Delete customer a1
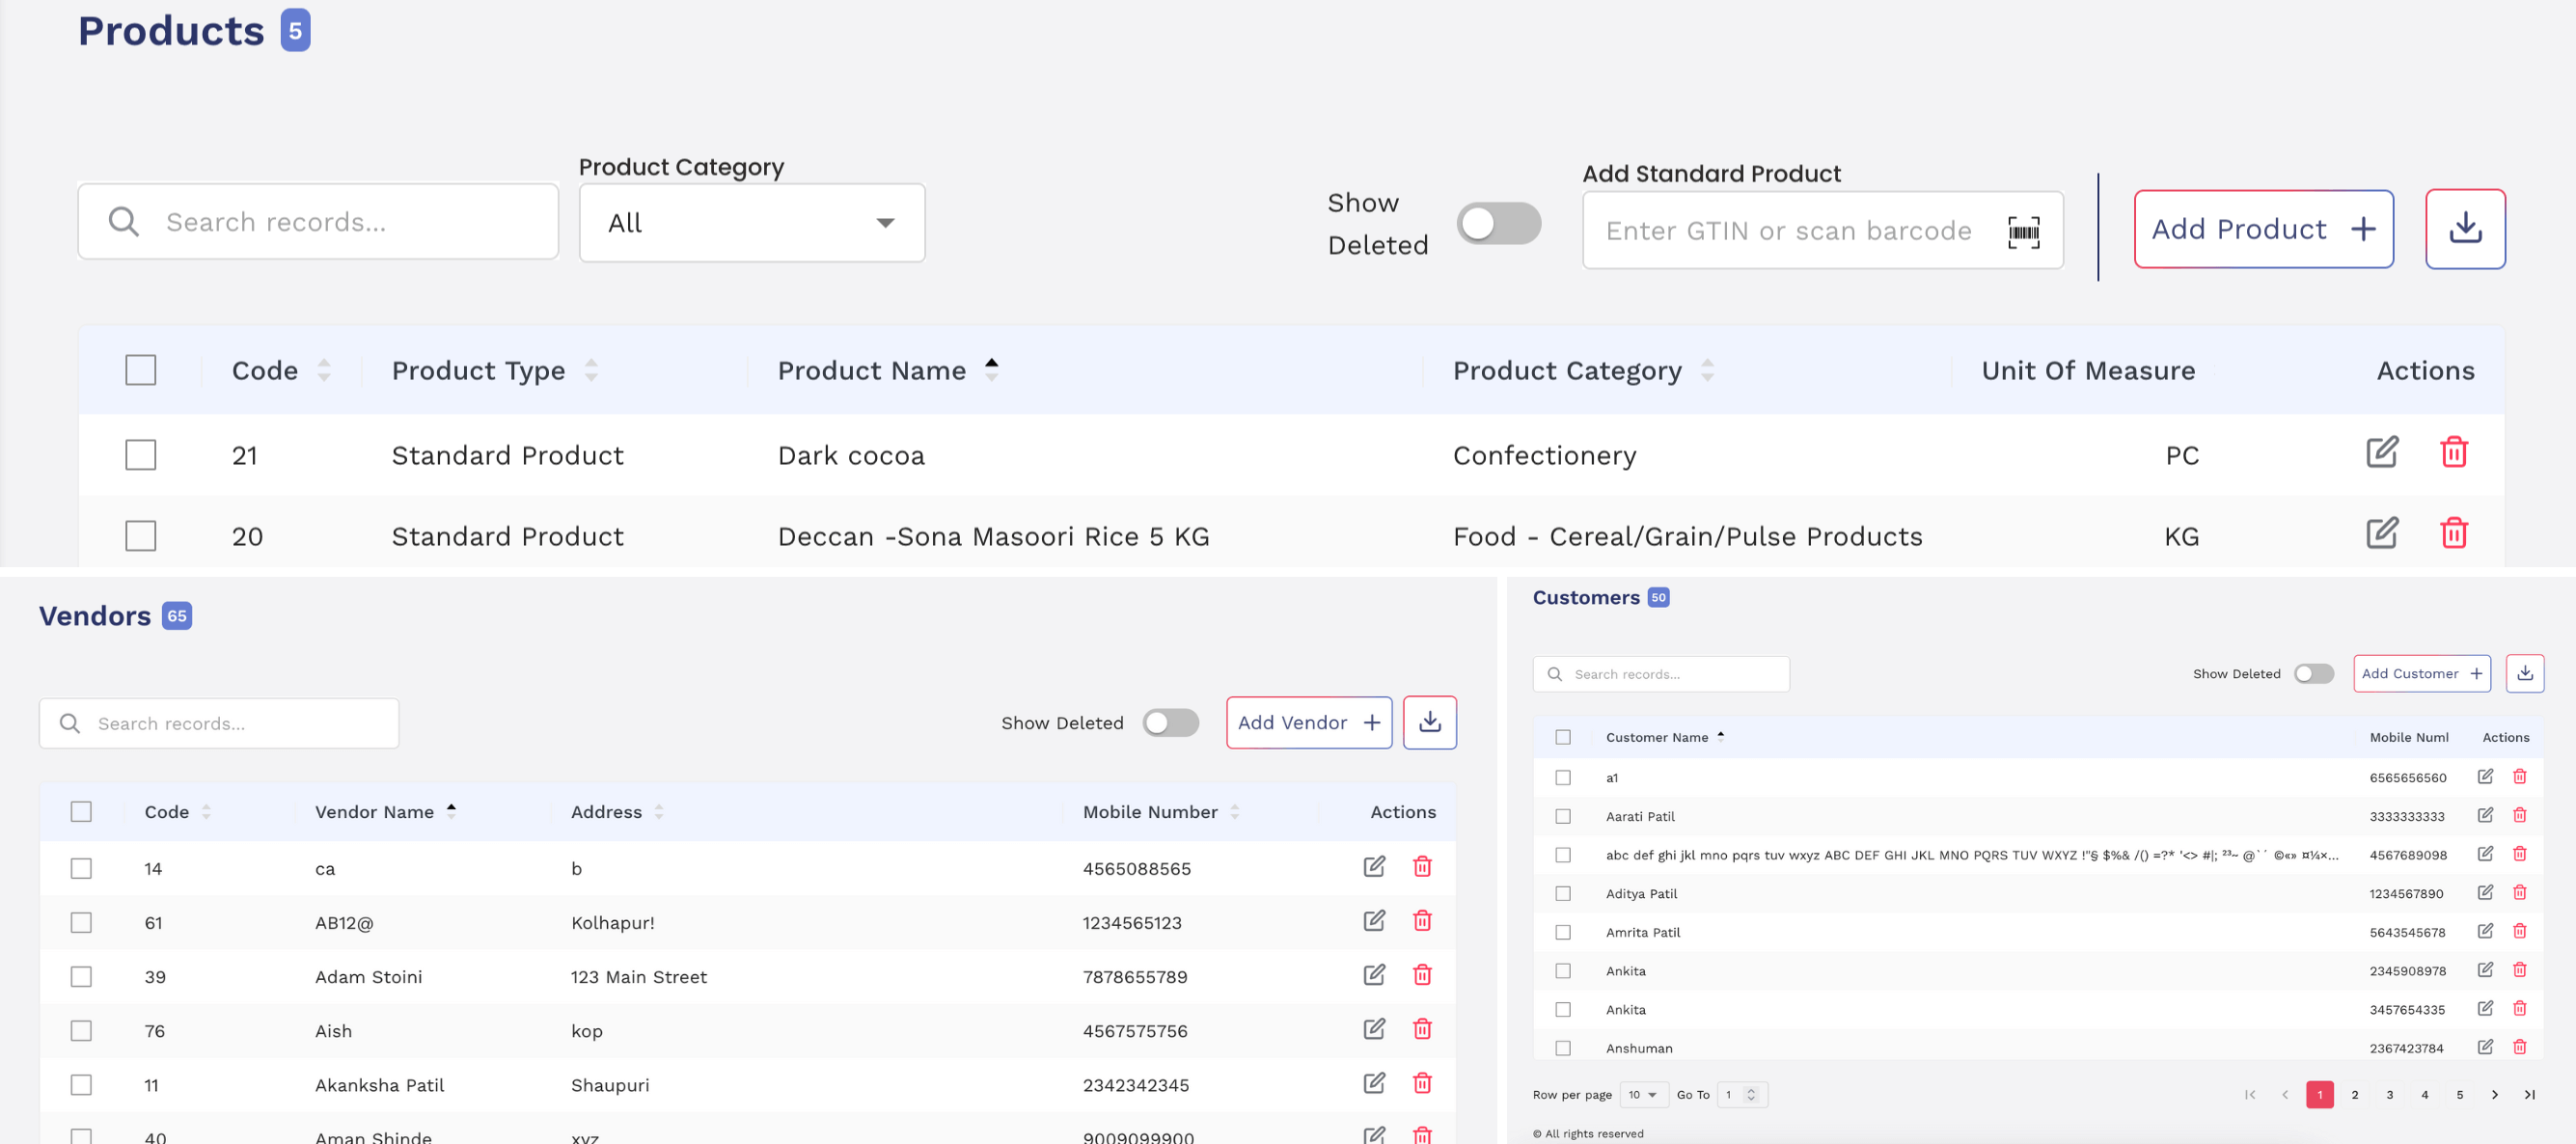Screen dimensions: 2576x1144 click(x=2519, y=776)
